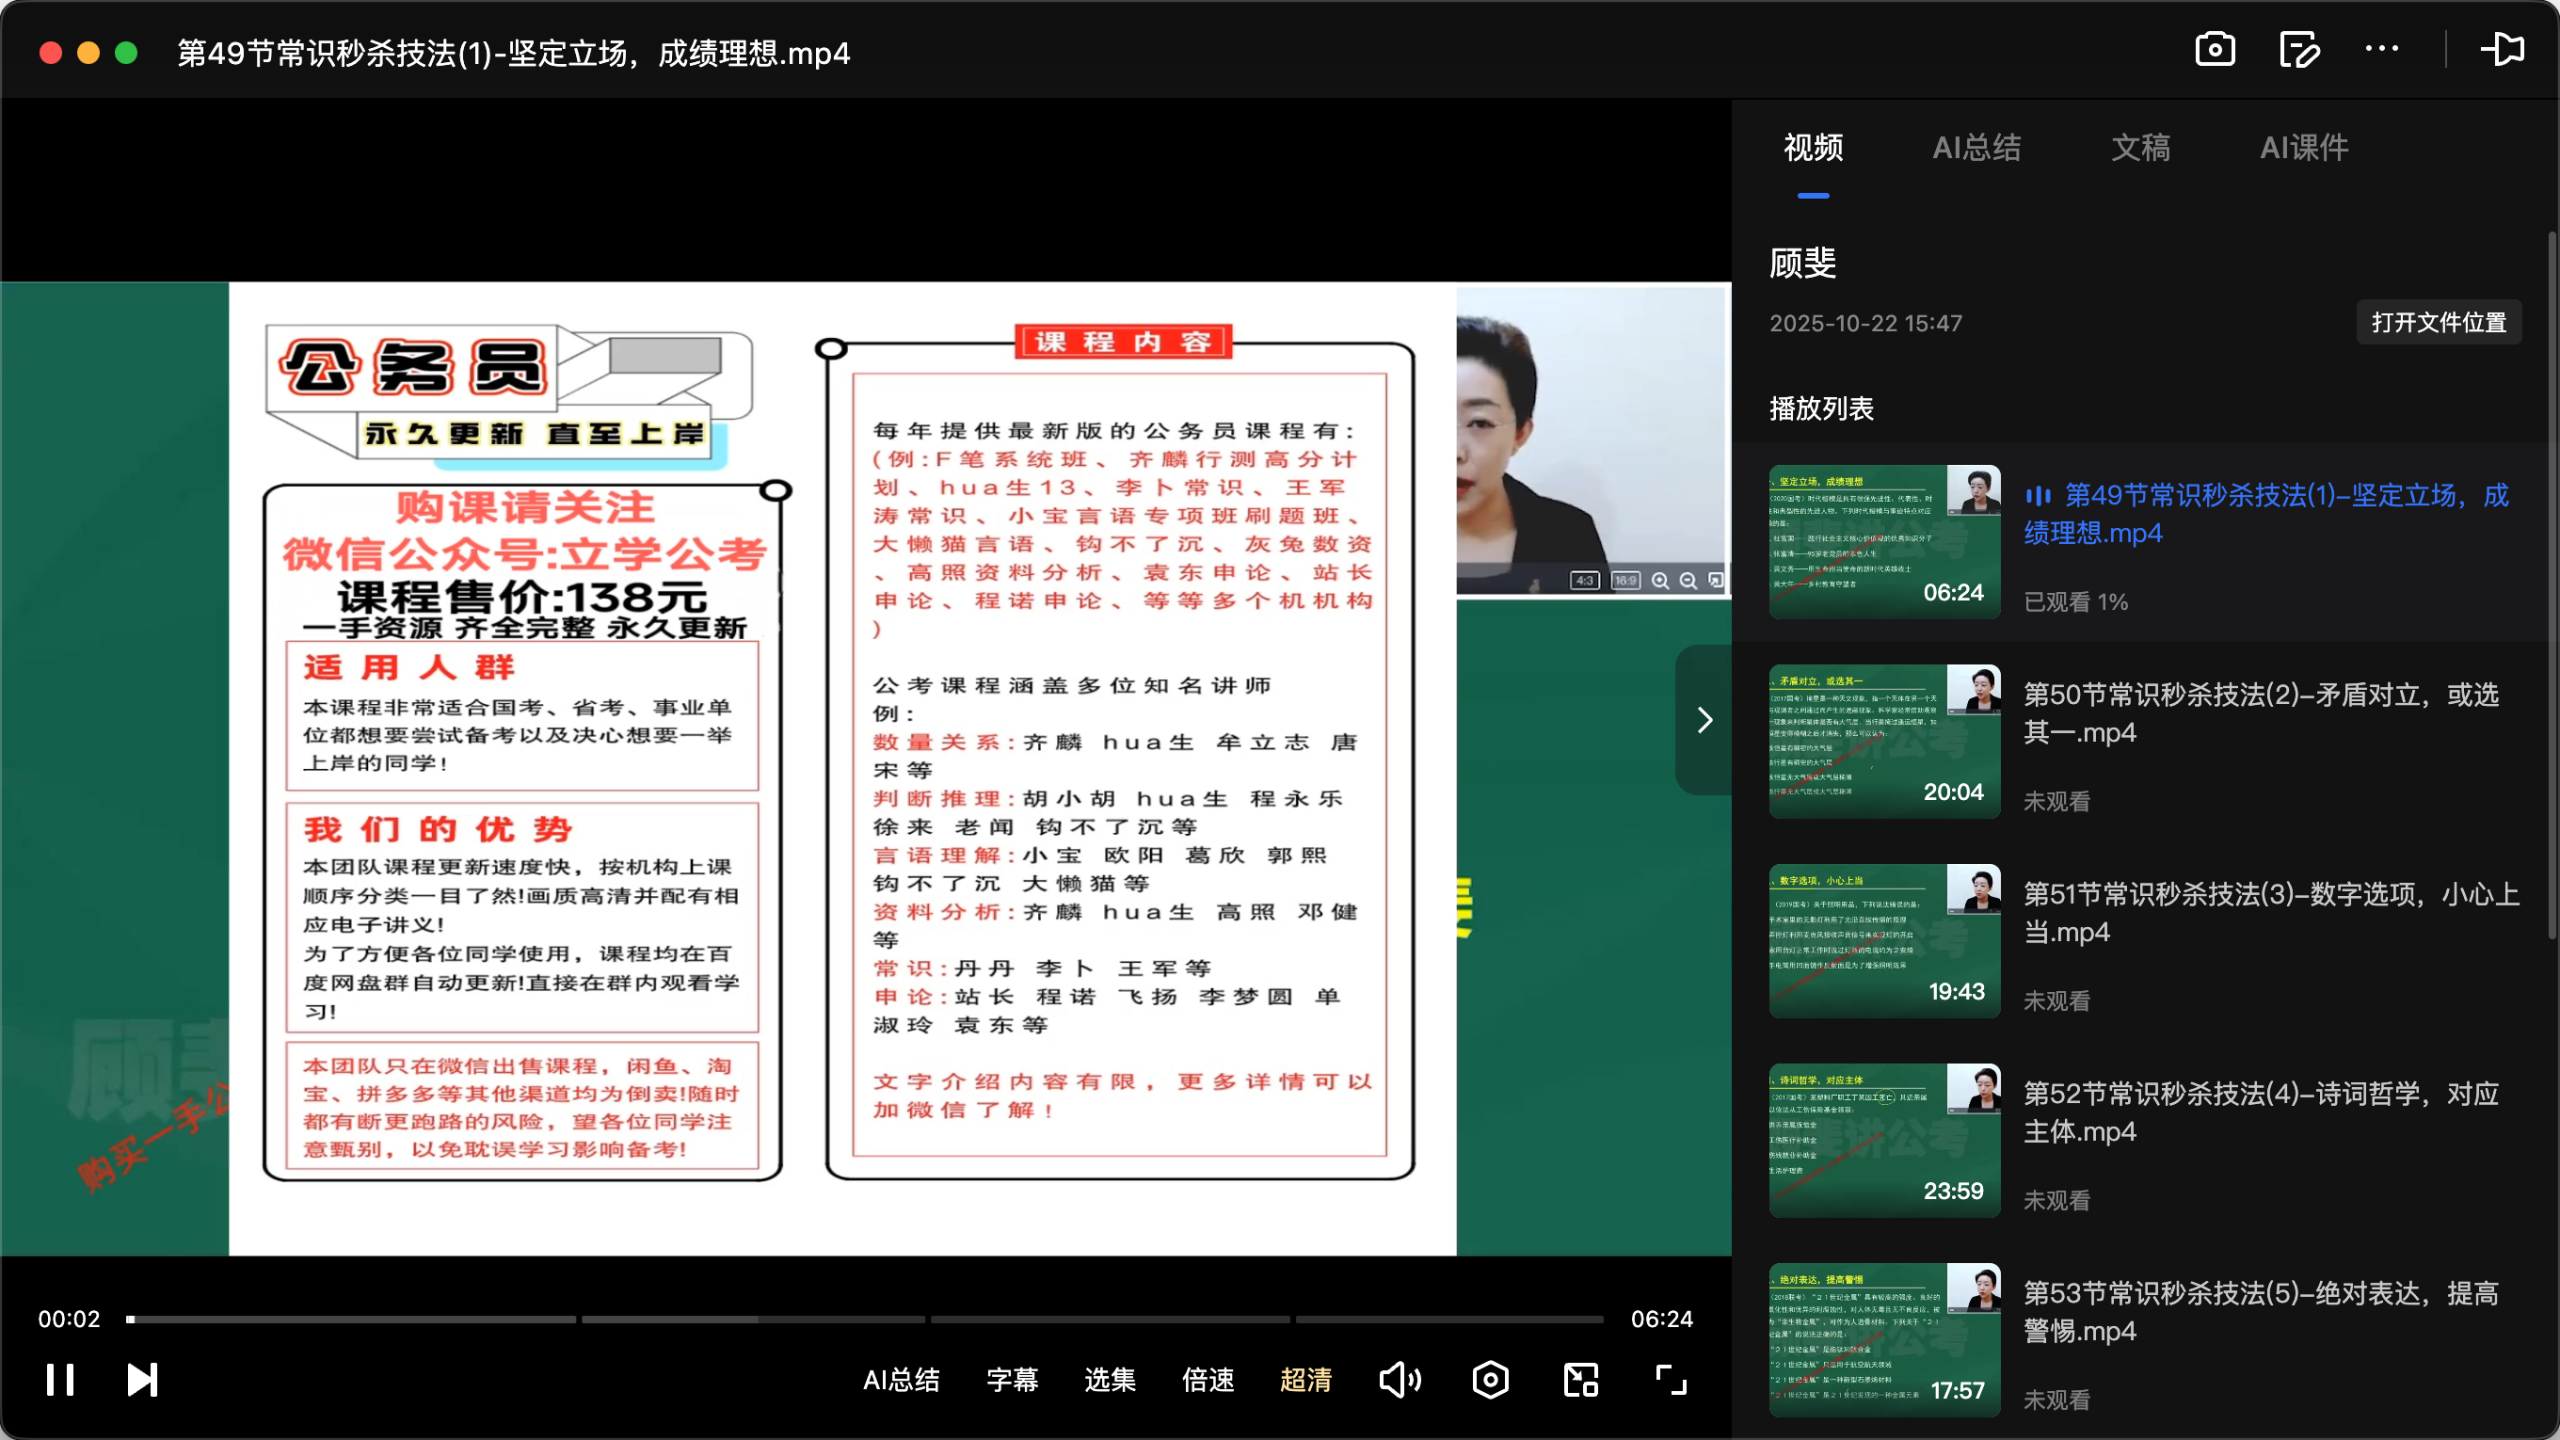Pin the window with the pin icon
The width and height of the screenshot is (2560, 1440).
click(x=2504, y=49)
